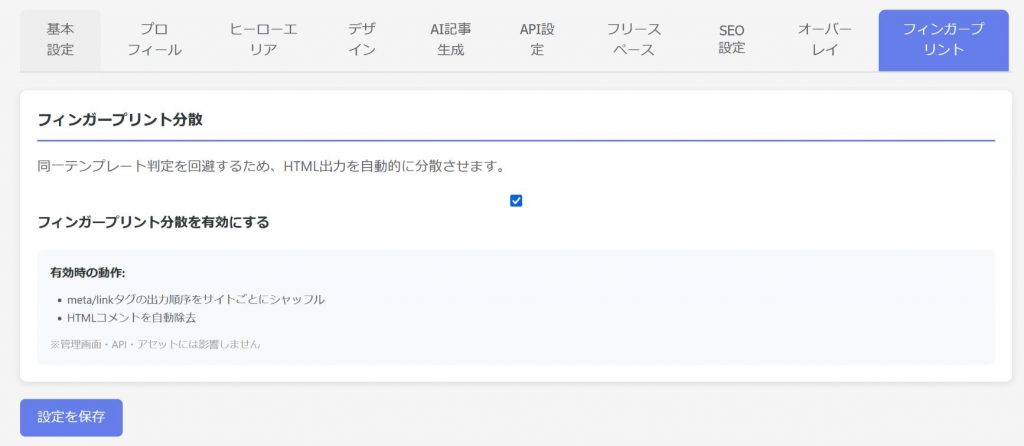Click the フィンガープリント分散を有効にする label
Image resolution: width=1024 pixels, height=446 pixels.
[x=153, y=222]
